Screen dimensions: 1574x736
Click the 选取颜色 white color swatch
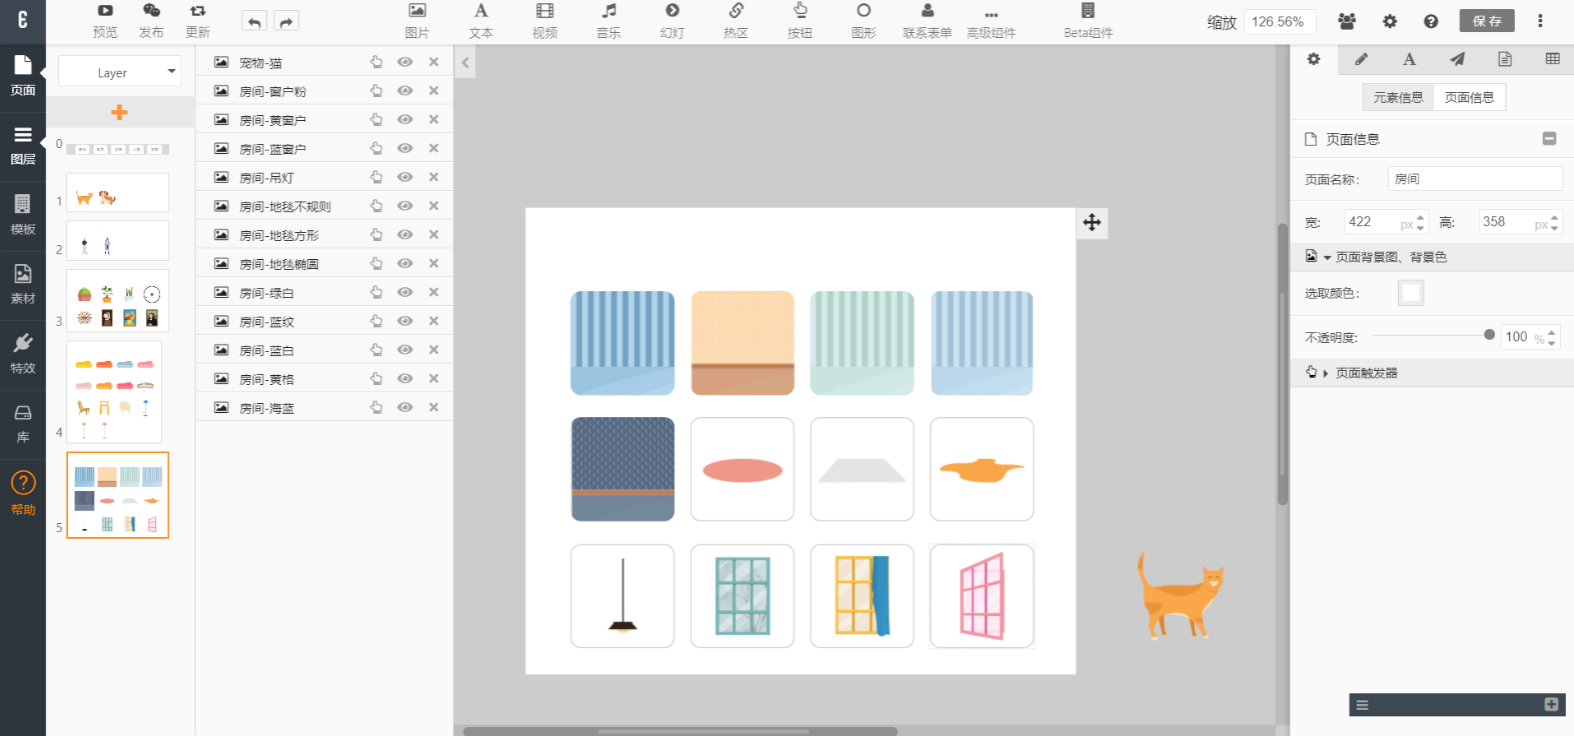point(1410,293)
